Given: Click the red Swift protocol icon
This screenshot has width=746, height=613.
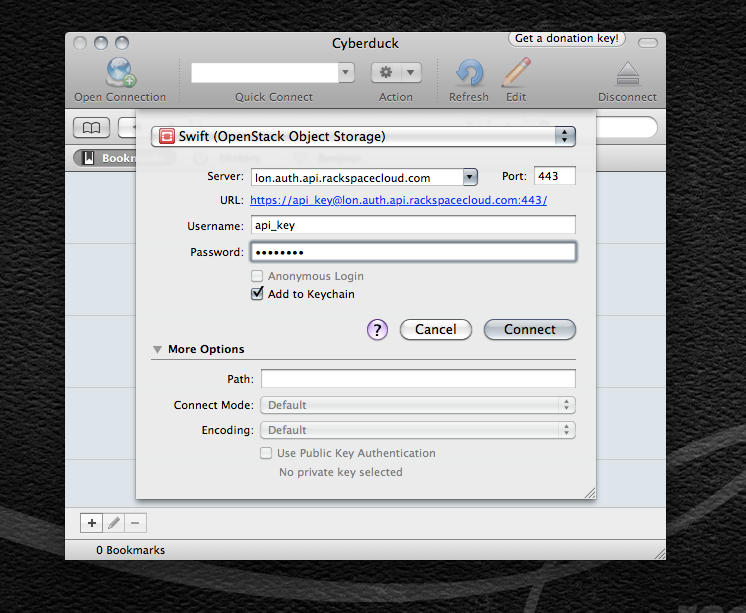Looking at the screenshot, I should point(166,137).
